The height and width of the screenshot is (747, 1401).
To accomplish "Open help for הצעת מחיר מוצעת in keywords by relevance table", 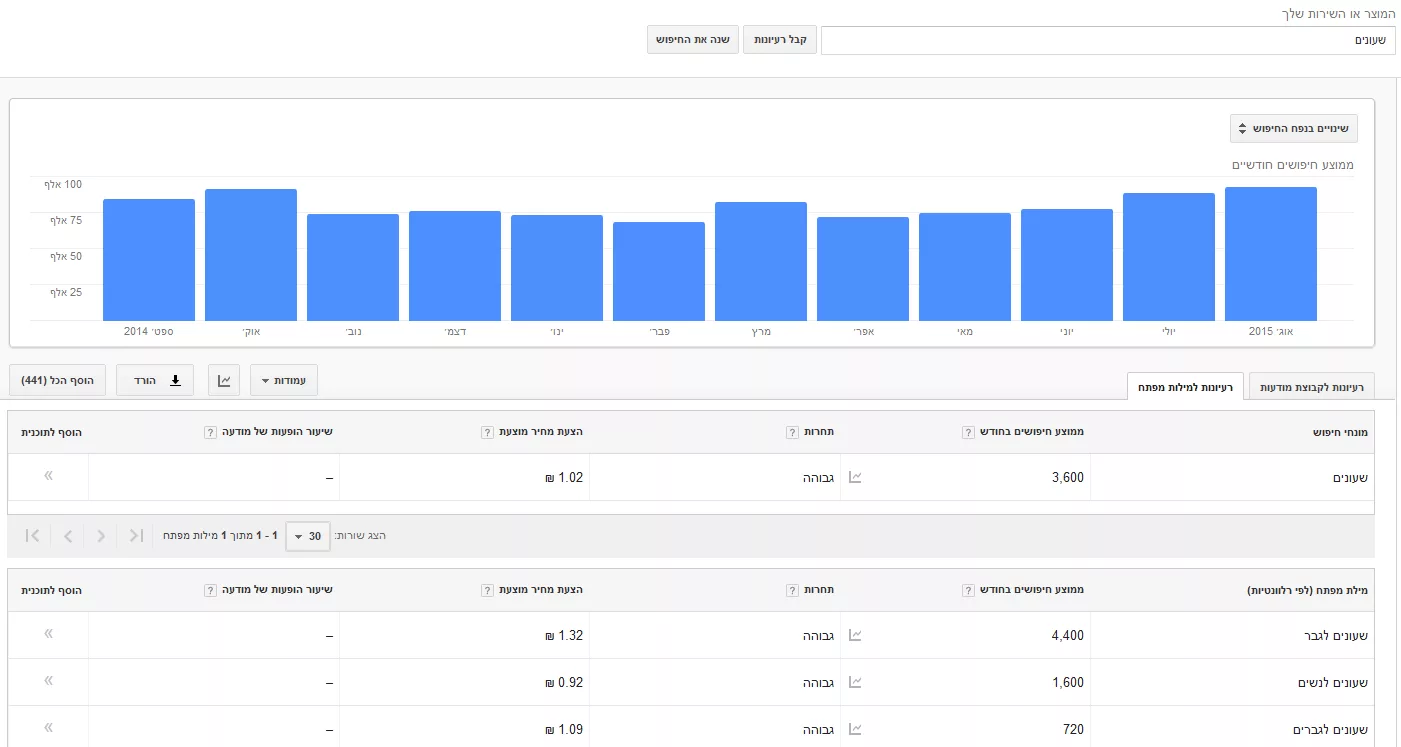I will click(487, 590).
